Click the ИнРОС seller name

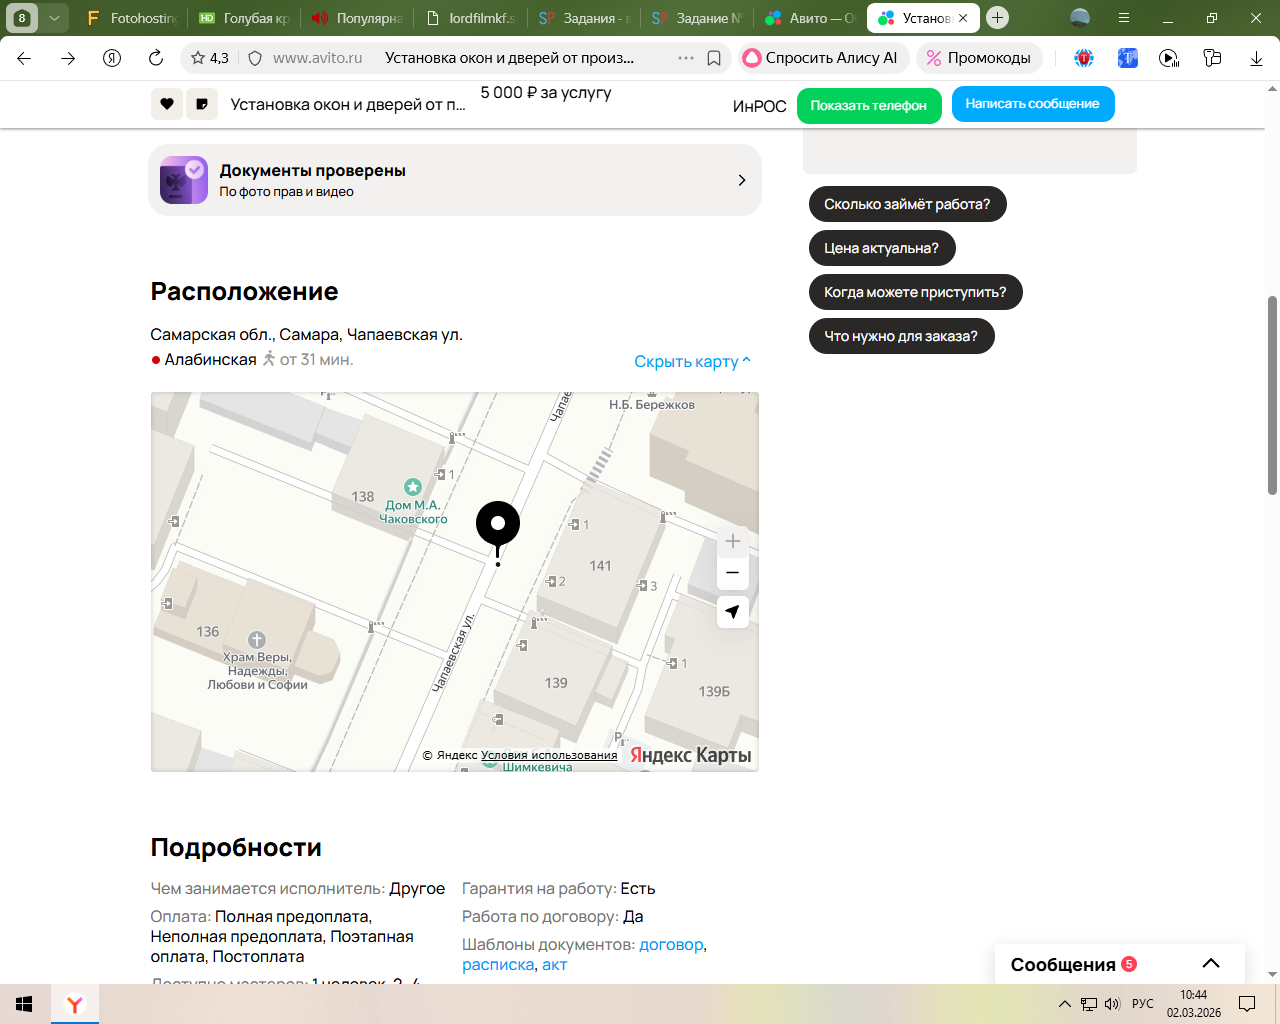760,106
